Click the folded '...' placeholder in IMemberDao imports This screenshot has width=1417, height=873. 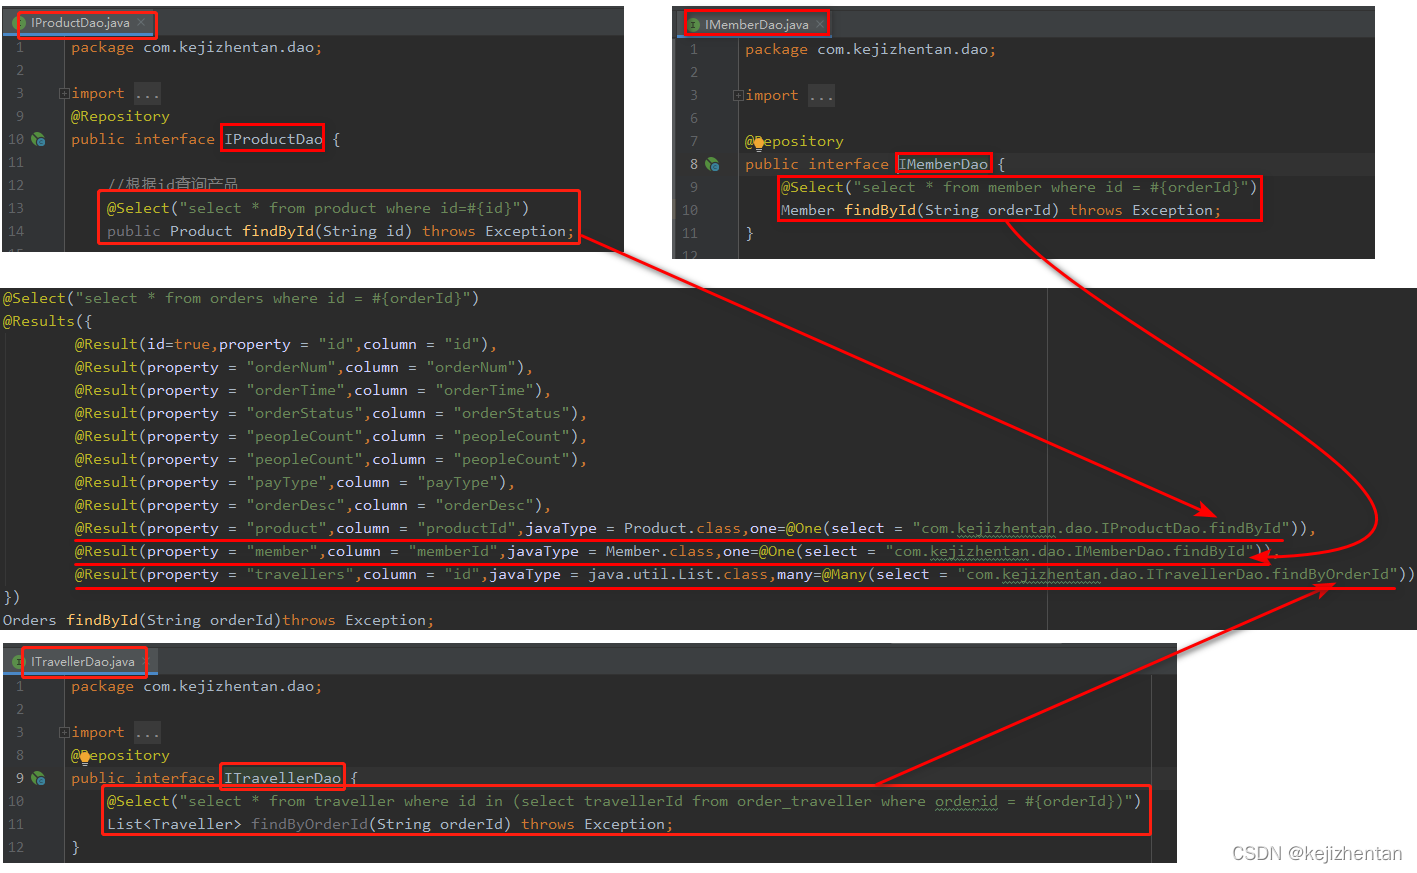pos(821,96)
